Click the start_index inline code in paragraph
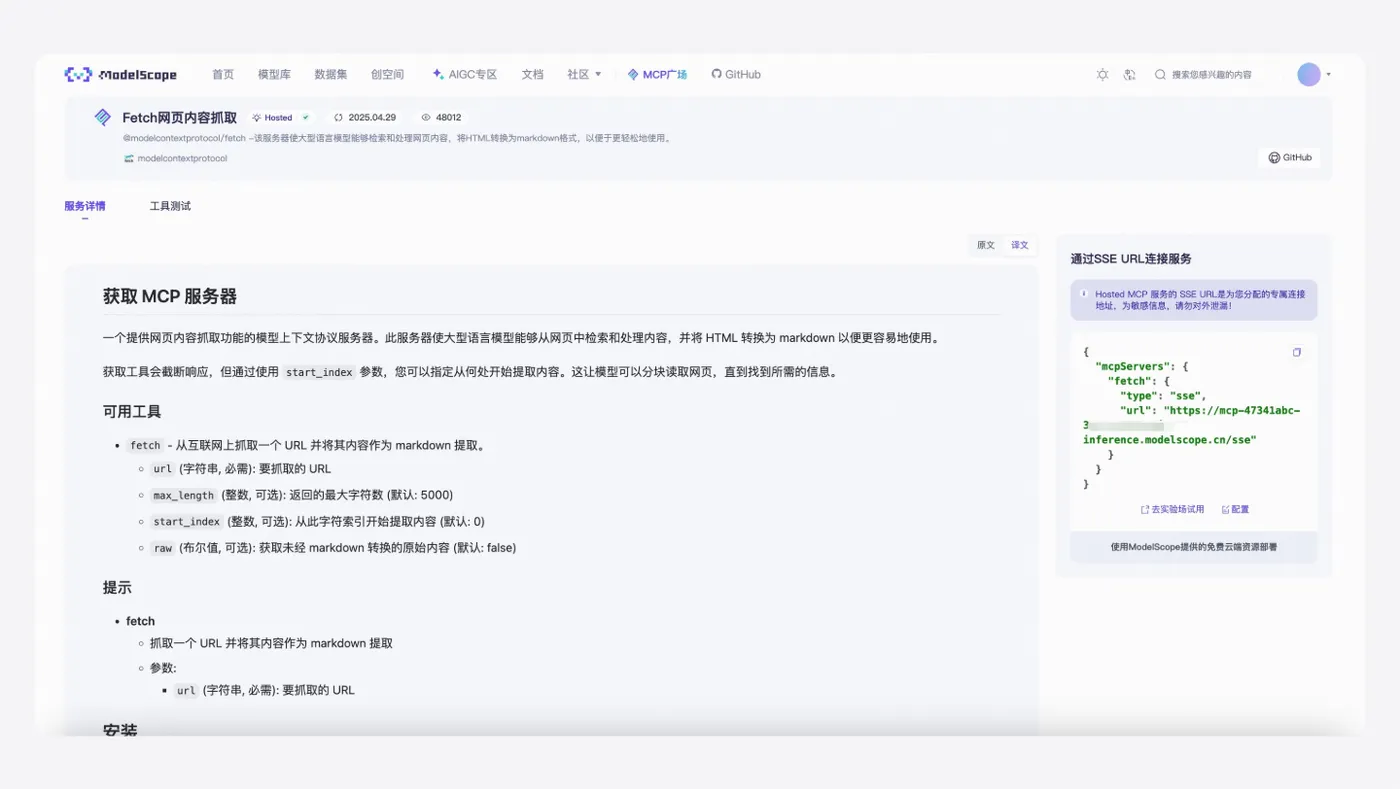Viewport: 1400px width, 789px height. point(319,372)
